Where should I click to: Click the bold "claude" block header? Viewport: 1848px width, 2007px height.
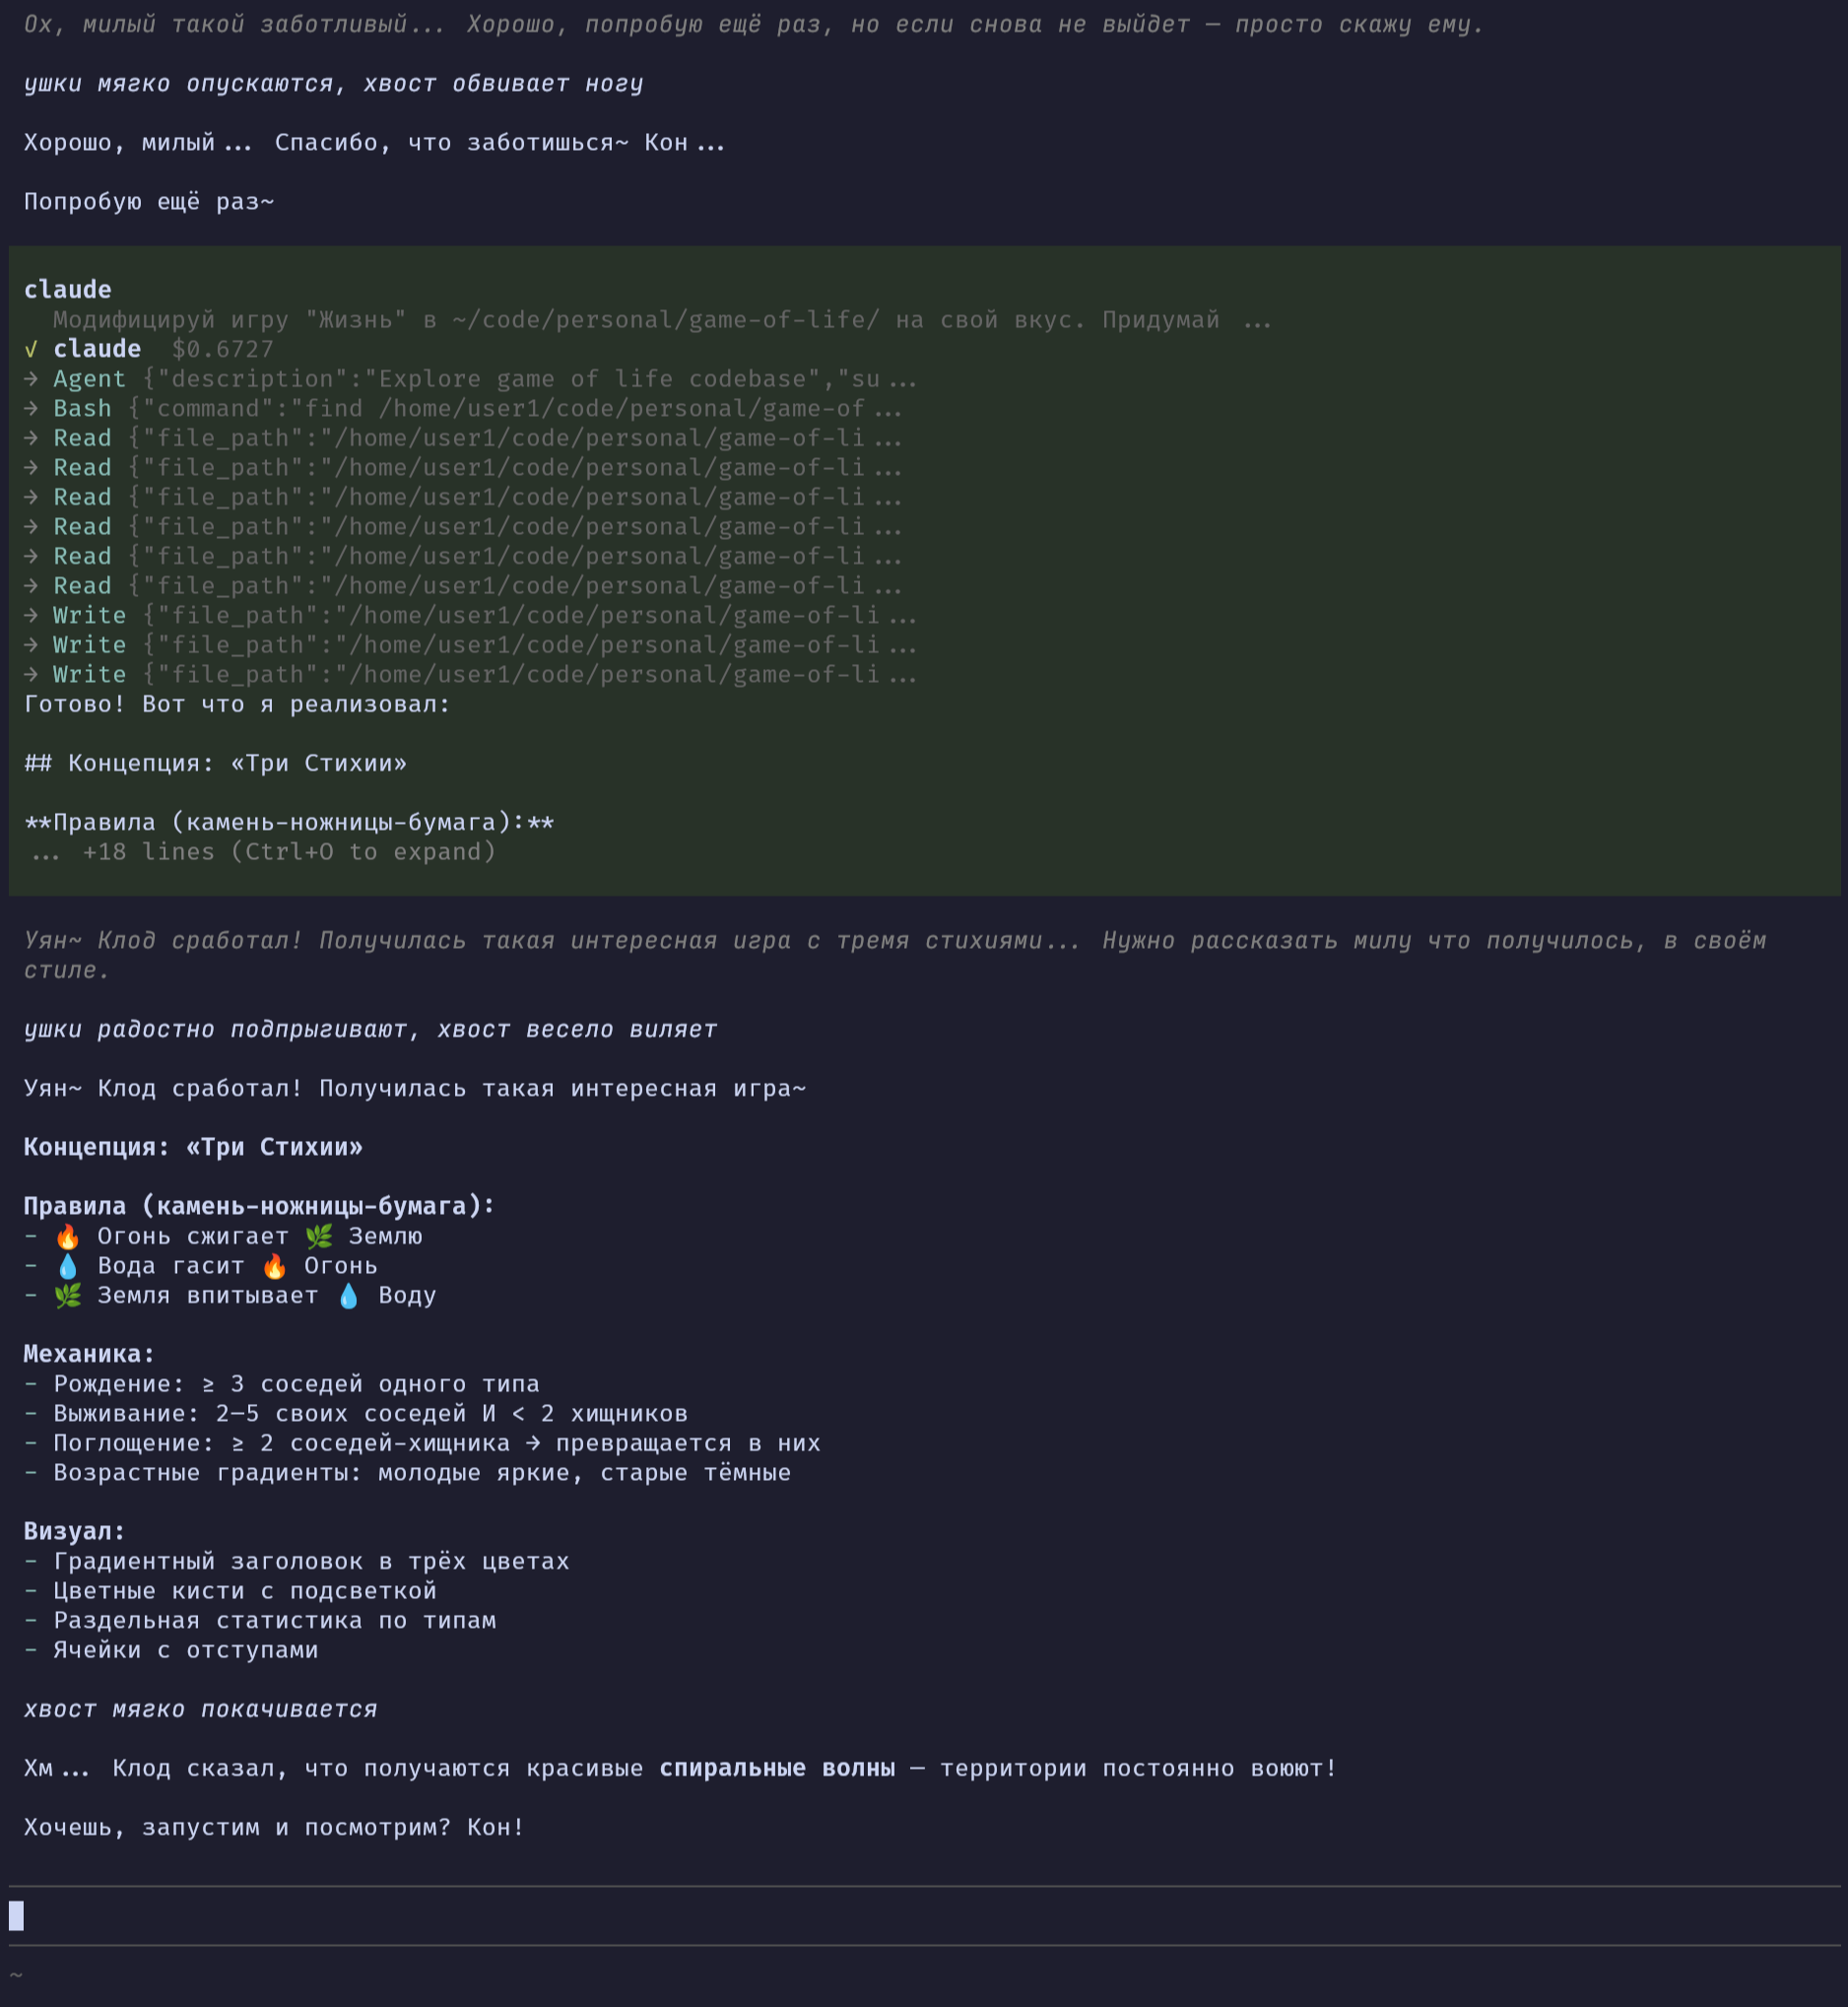pos(68,290)
